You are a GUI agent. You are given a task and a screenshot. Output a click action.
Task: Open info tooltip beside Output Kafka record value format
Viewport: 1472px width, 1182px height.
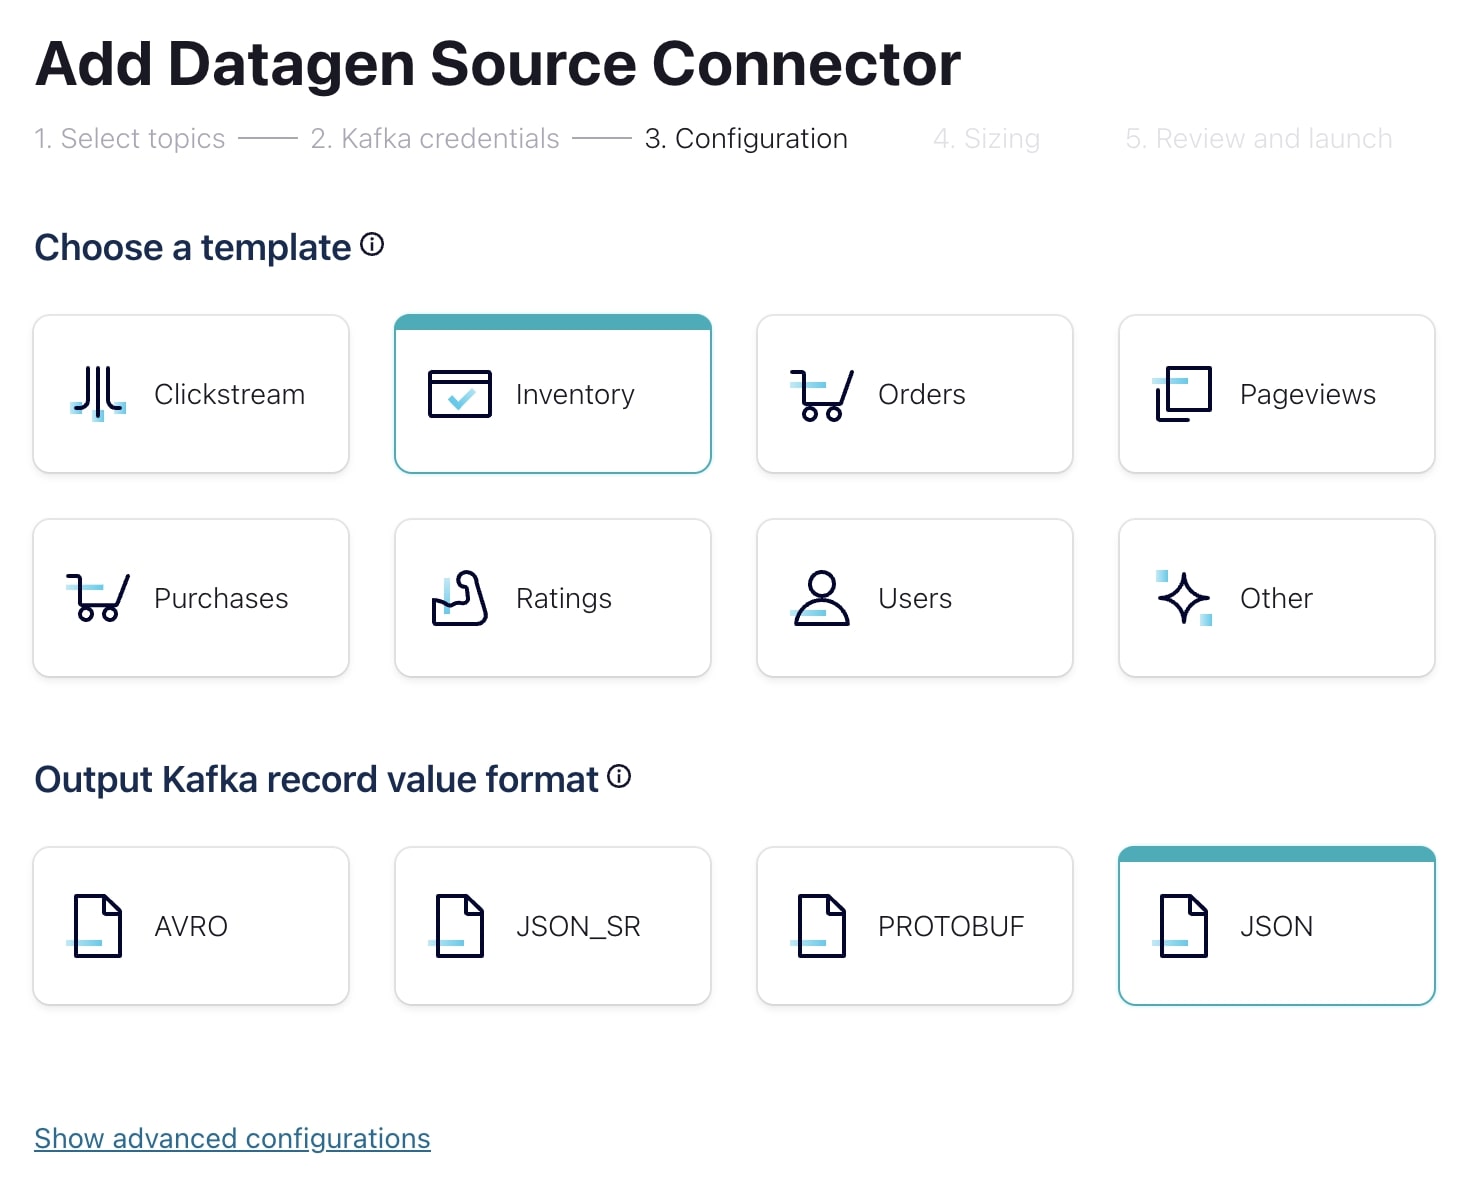pyautogui.click(x=619, y=776)
